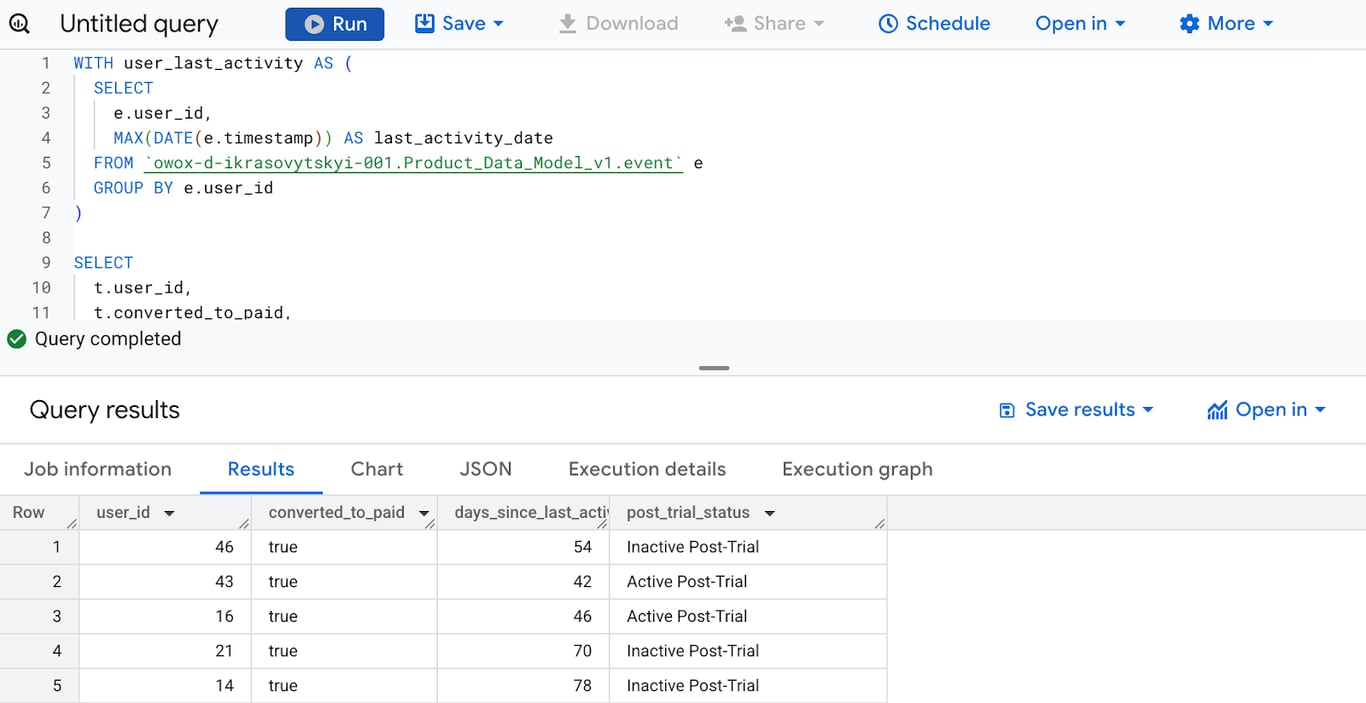Click user_id cell 43

click(x=165, y=582)
